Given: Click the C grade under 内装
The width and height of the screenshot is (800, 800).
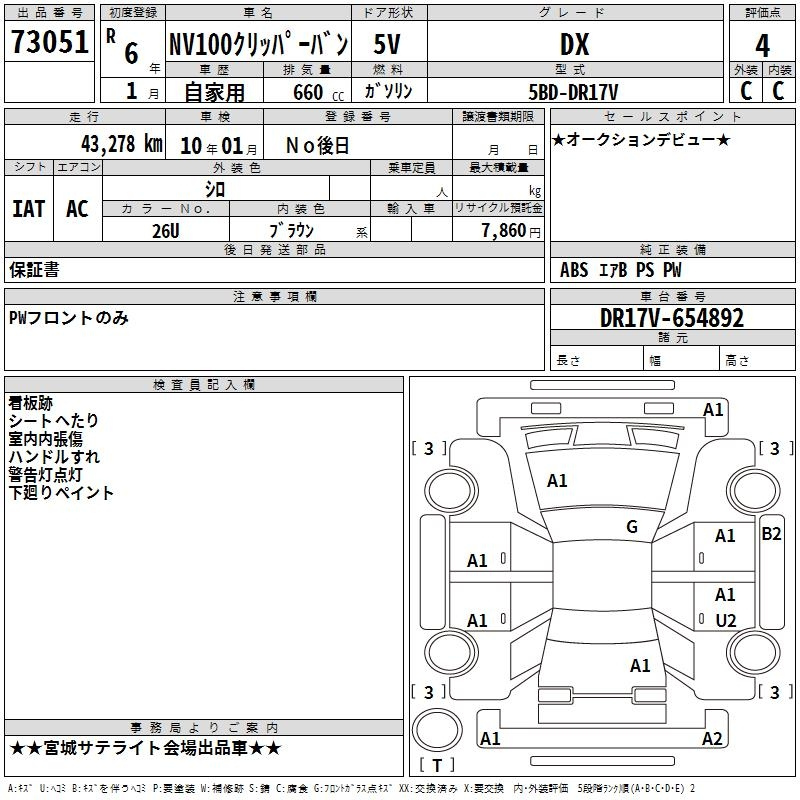Looking at the screenshot, I should [x=778, y=91].
